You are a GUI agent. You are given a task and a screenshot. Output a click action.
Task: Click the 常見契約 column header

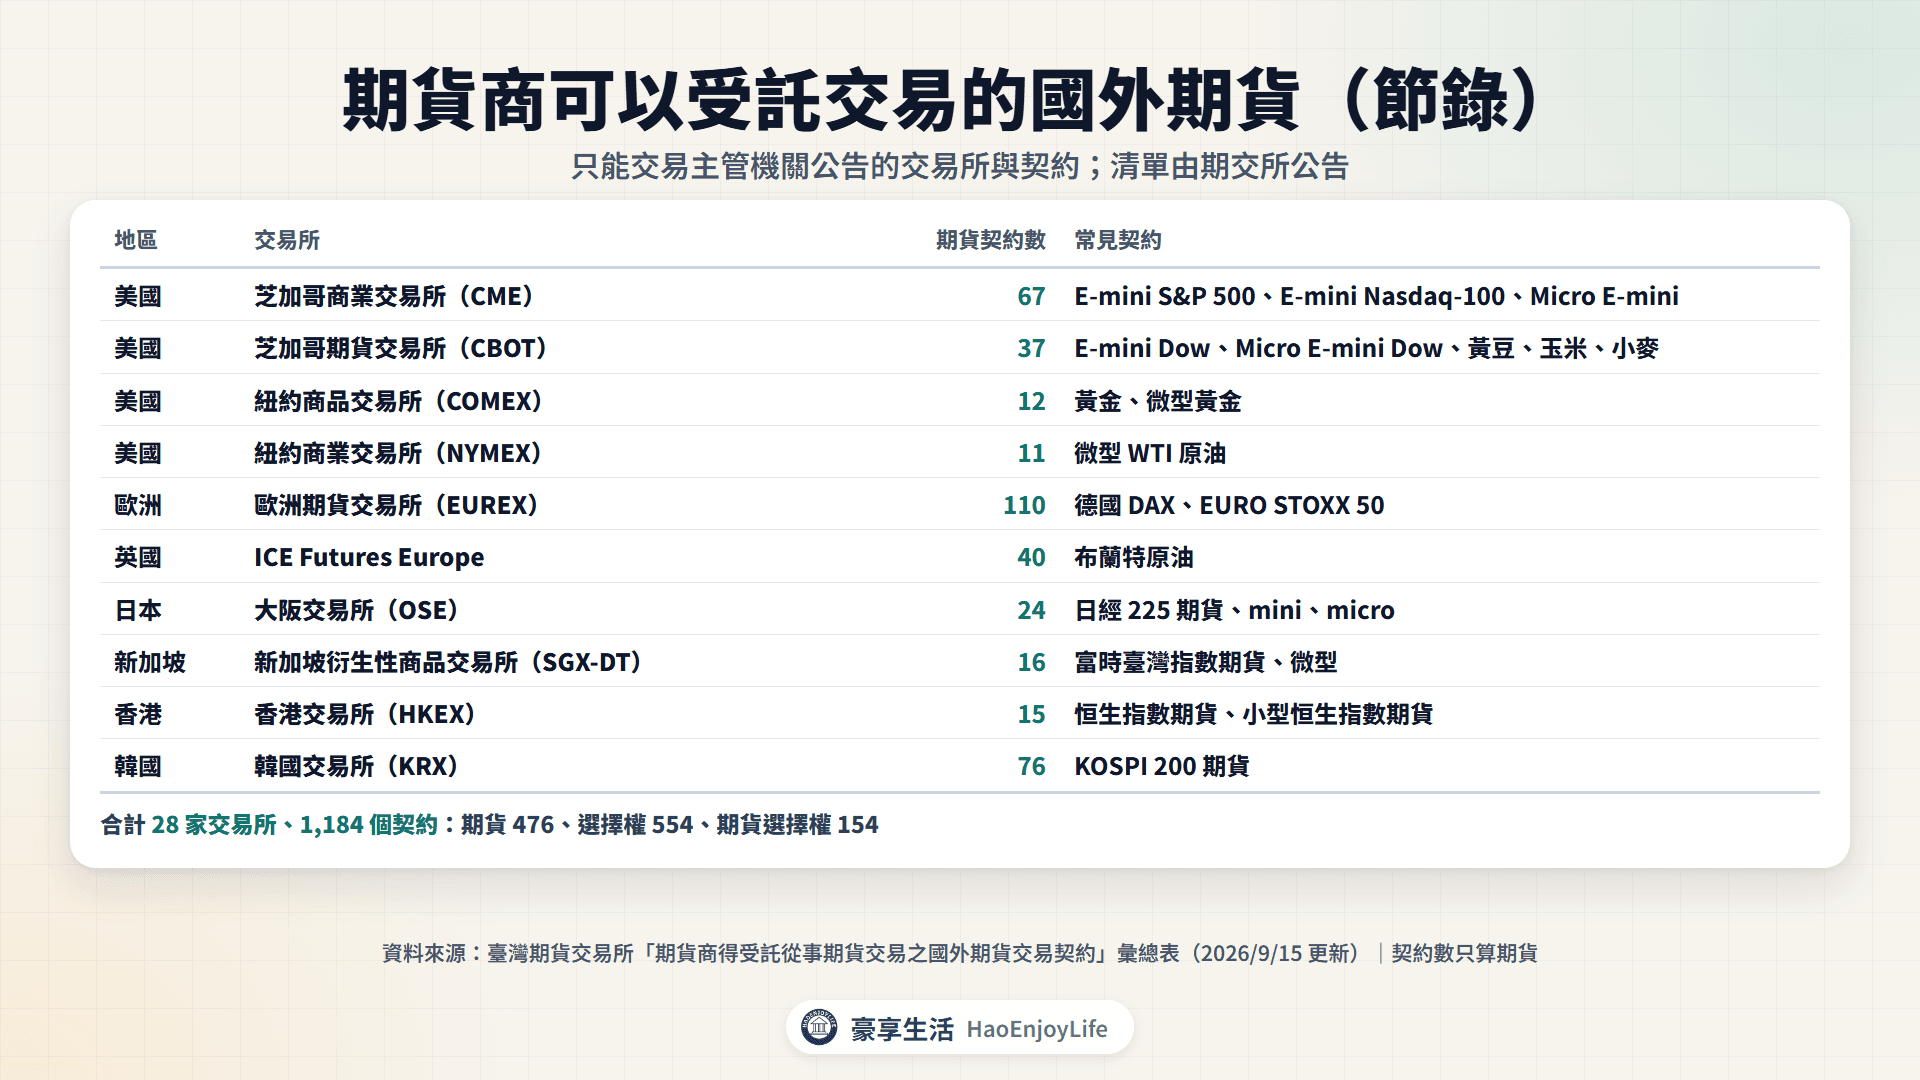pos(1118,240)
